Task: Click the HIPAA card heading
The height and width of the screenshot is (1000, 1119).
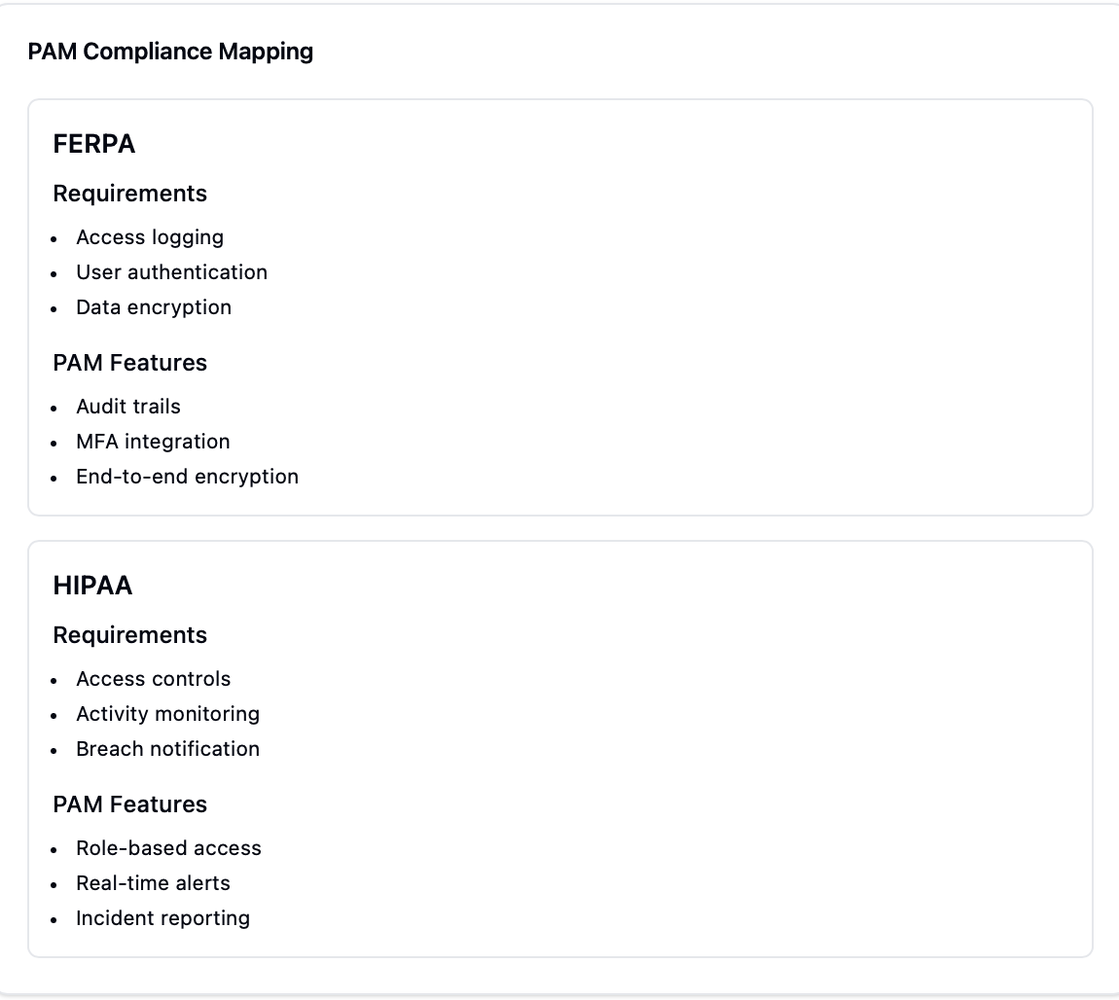Action: click(x=93, y=586)
